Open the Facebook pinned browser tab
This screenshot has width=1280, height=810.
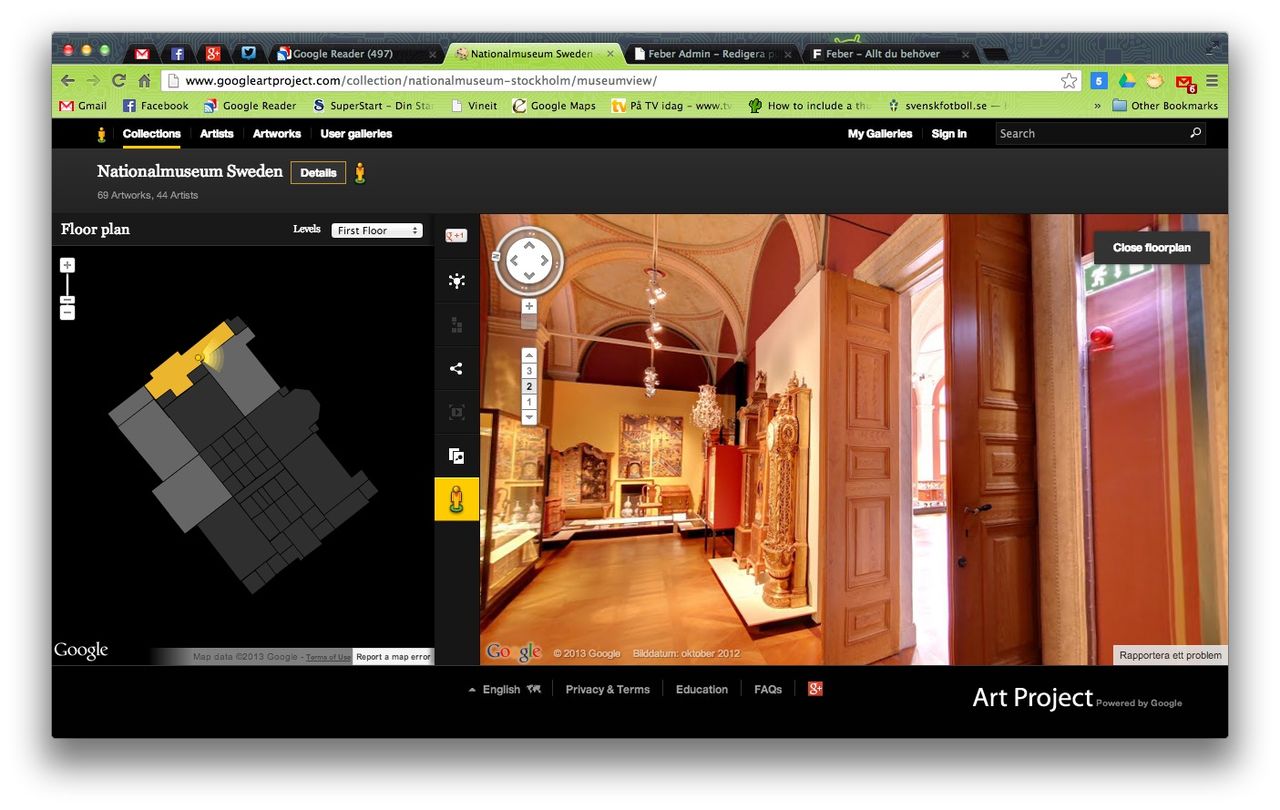pyautogui.click(x=178, y=54)
